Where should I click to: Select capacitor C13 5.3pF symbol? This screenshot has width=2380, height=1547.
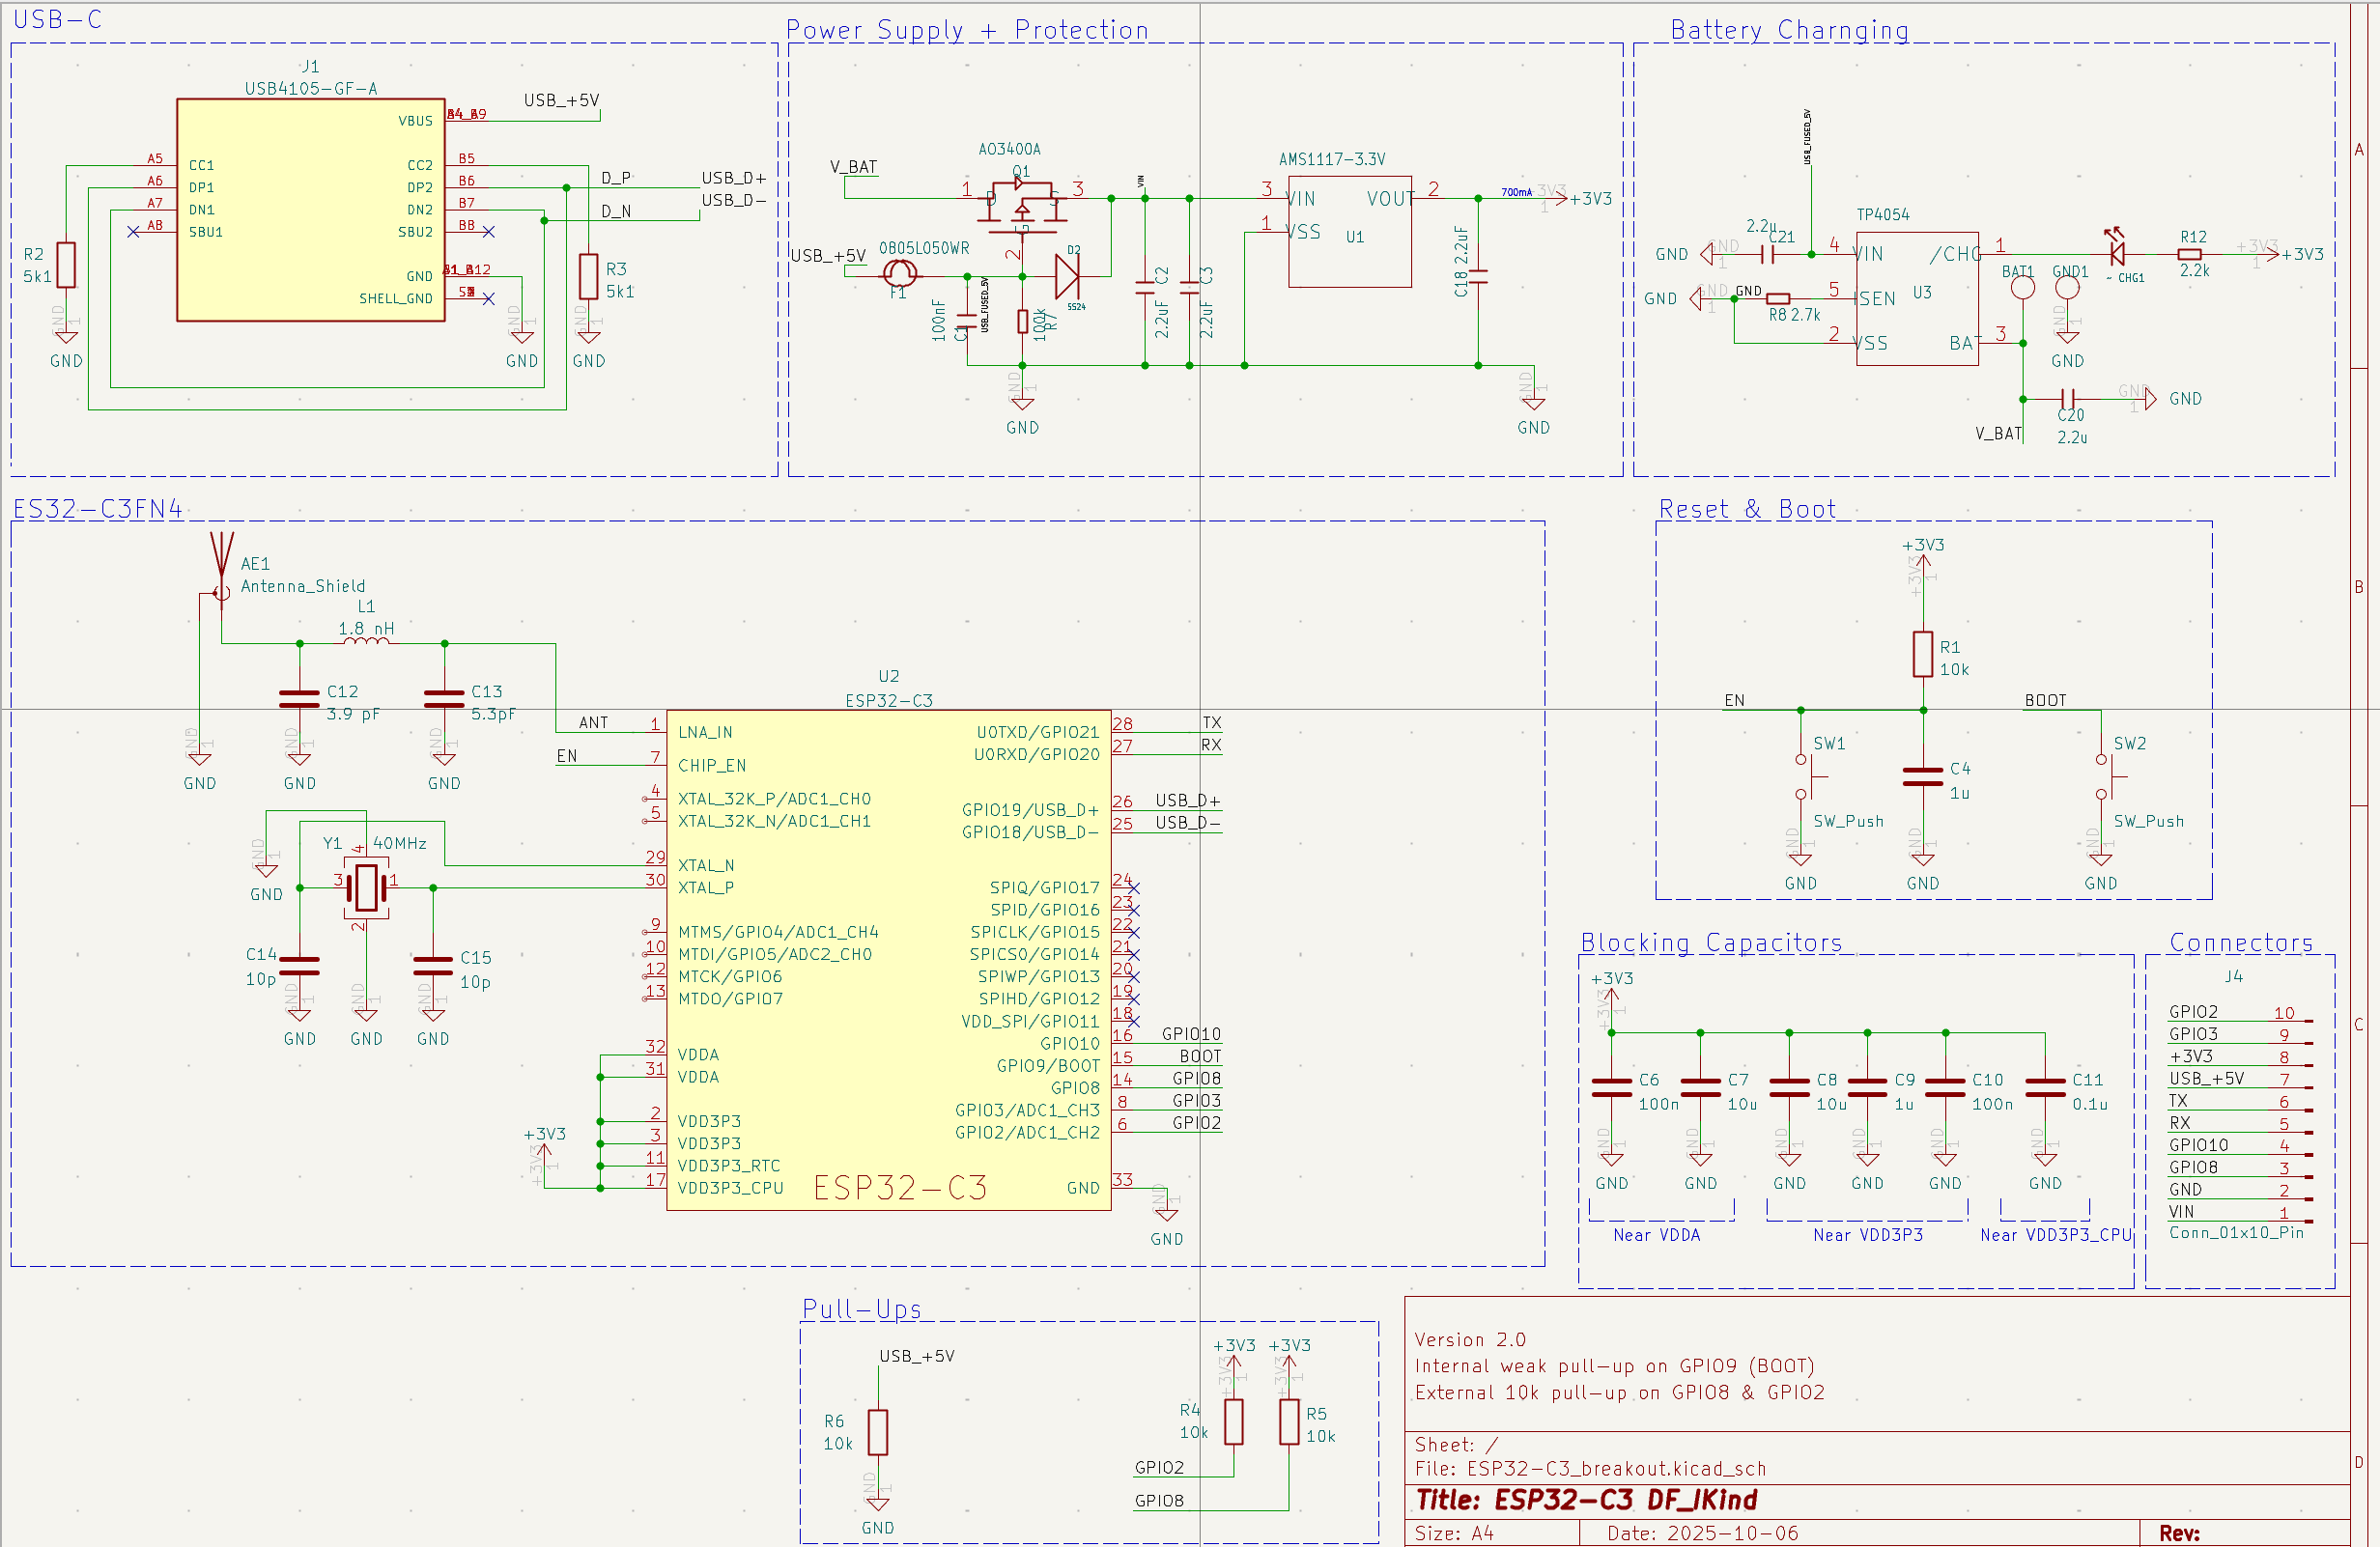tap(444, 699)
